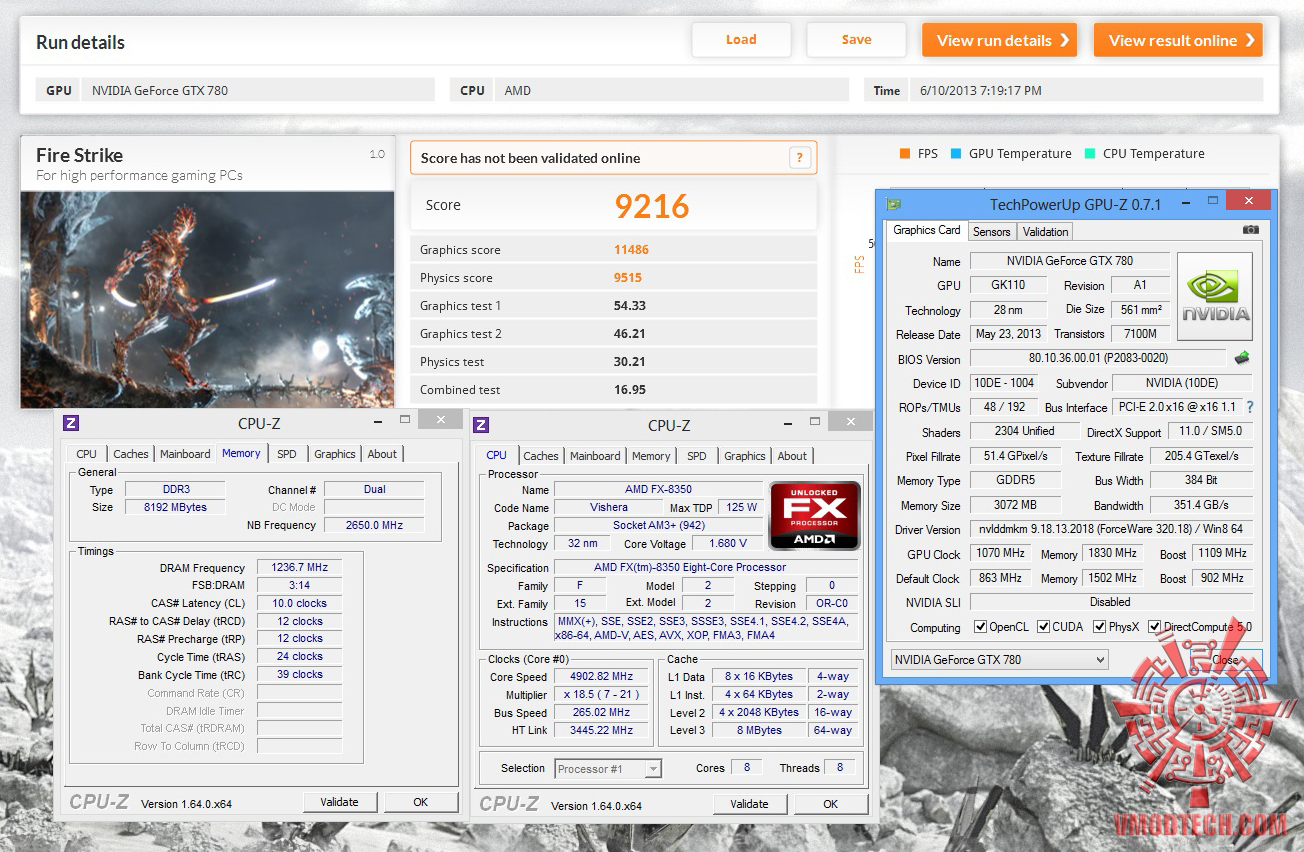This screenshot has width=1304, height=852.
Task: Select the Graphics Card tab in GPU-Z
Action: [926, 230]
